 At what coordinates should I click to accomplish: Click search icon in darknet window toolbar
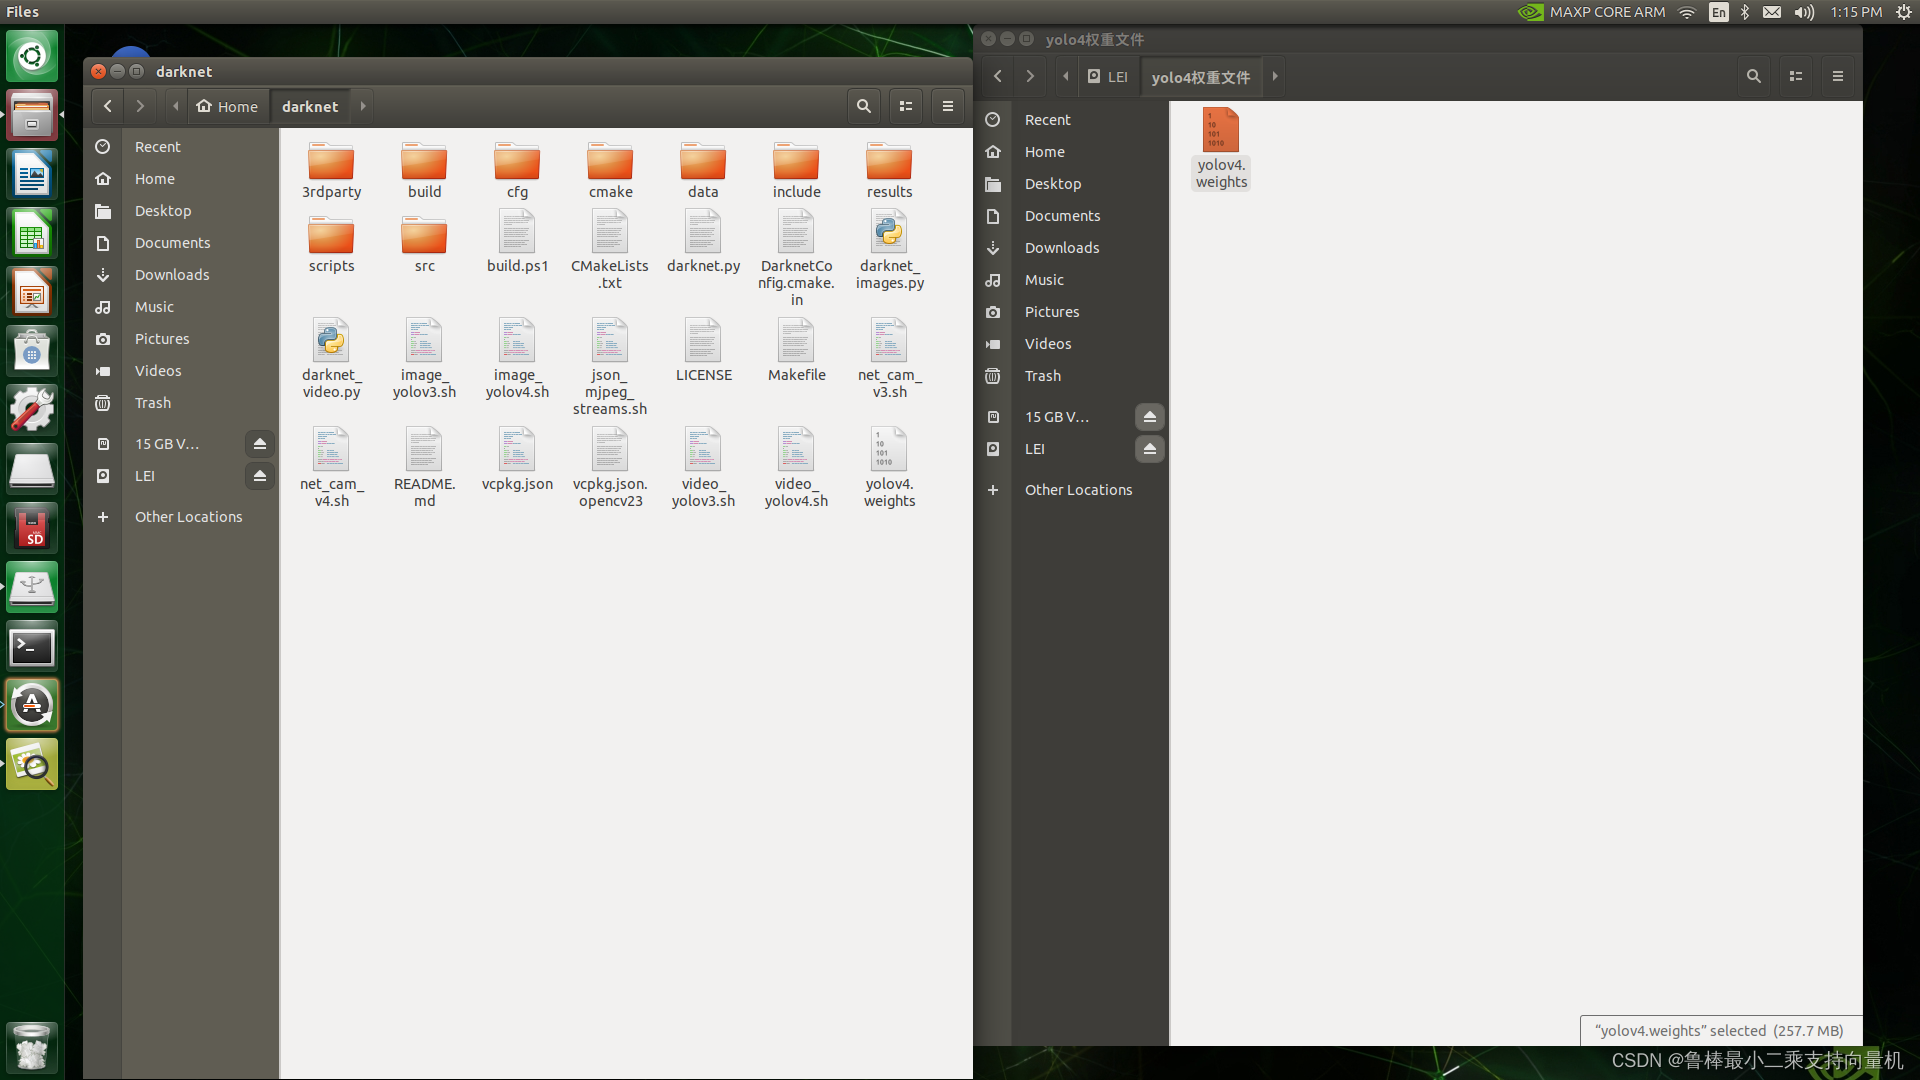(863, 106)
